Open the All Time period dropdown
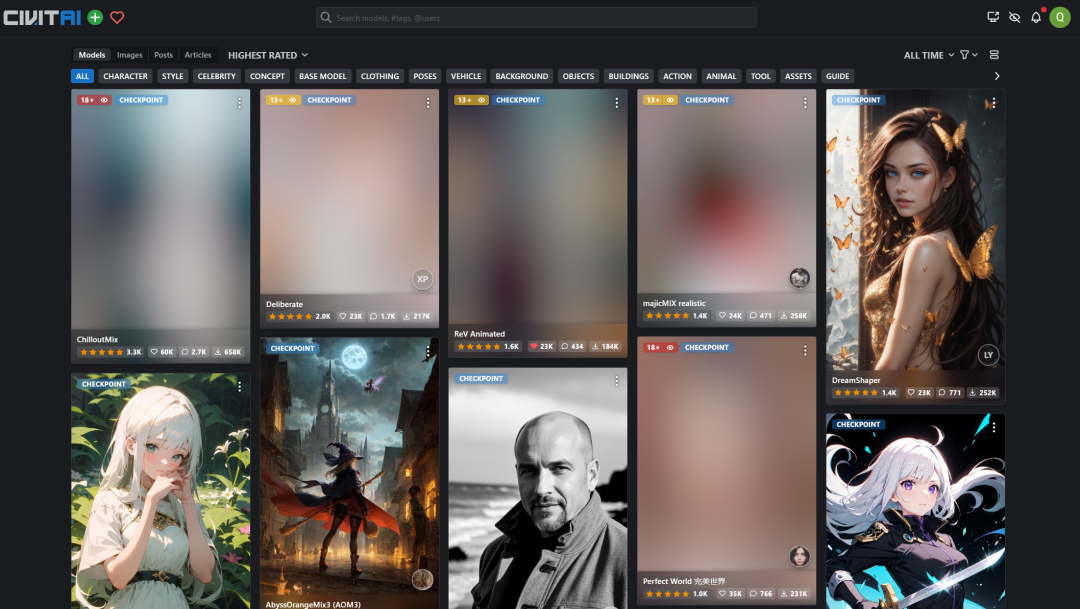The width and height of the screenshot is (1080, 609). click(x=929, y=55)
